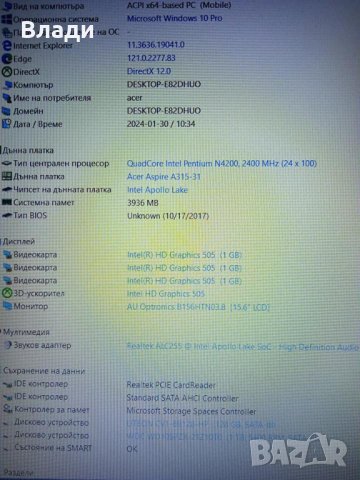The width and height of the screenshot is (360, 480).
Task: Click the Състояние на SMART icon
Action: (x=7, y=448)
